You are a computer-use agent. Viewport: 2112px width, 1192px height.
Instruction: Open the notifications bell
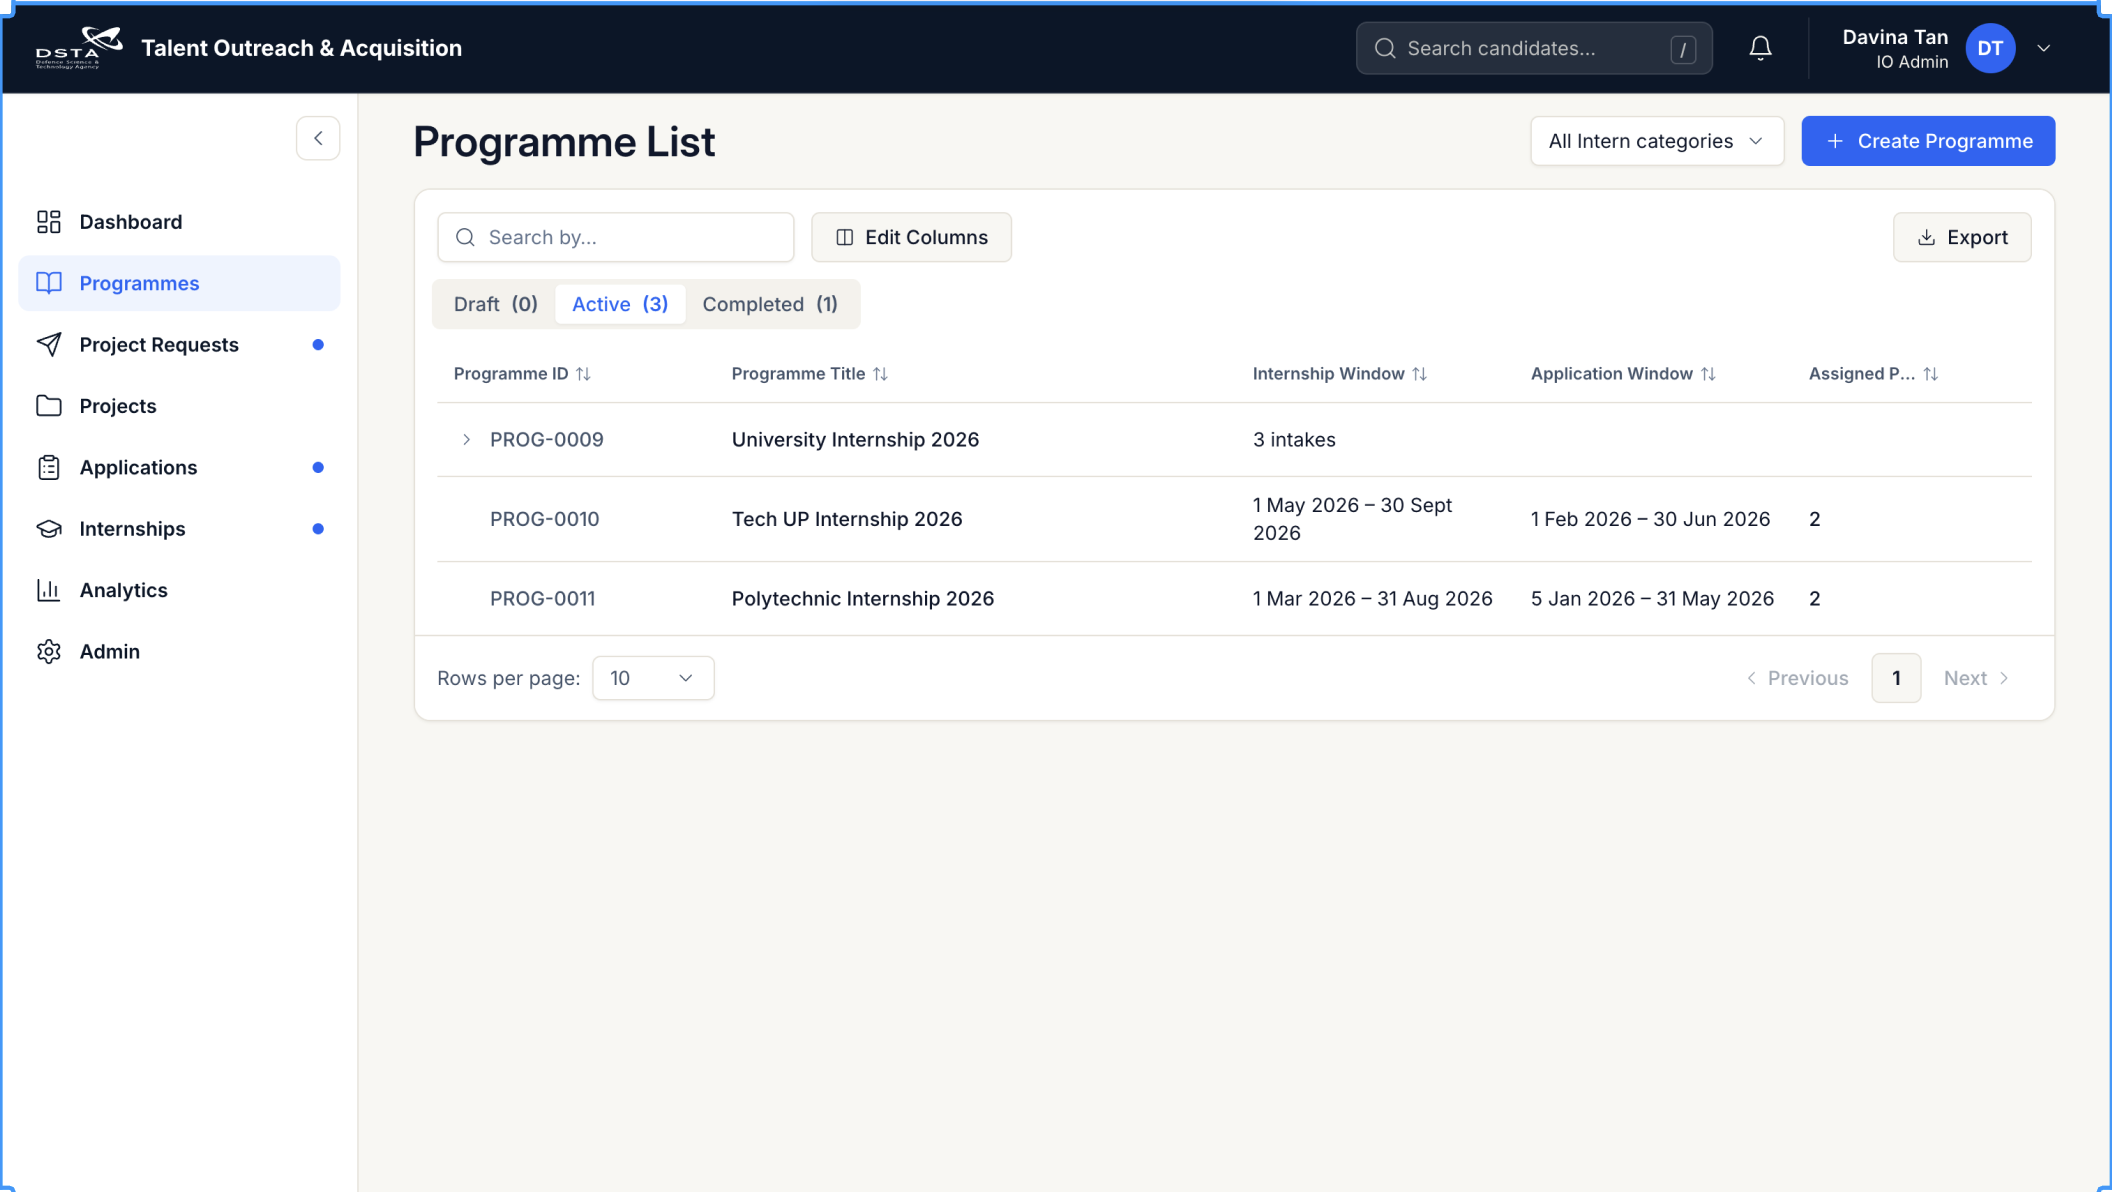click(1760, 48)
